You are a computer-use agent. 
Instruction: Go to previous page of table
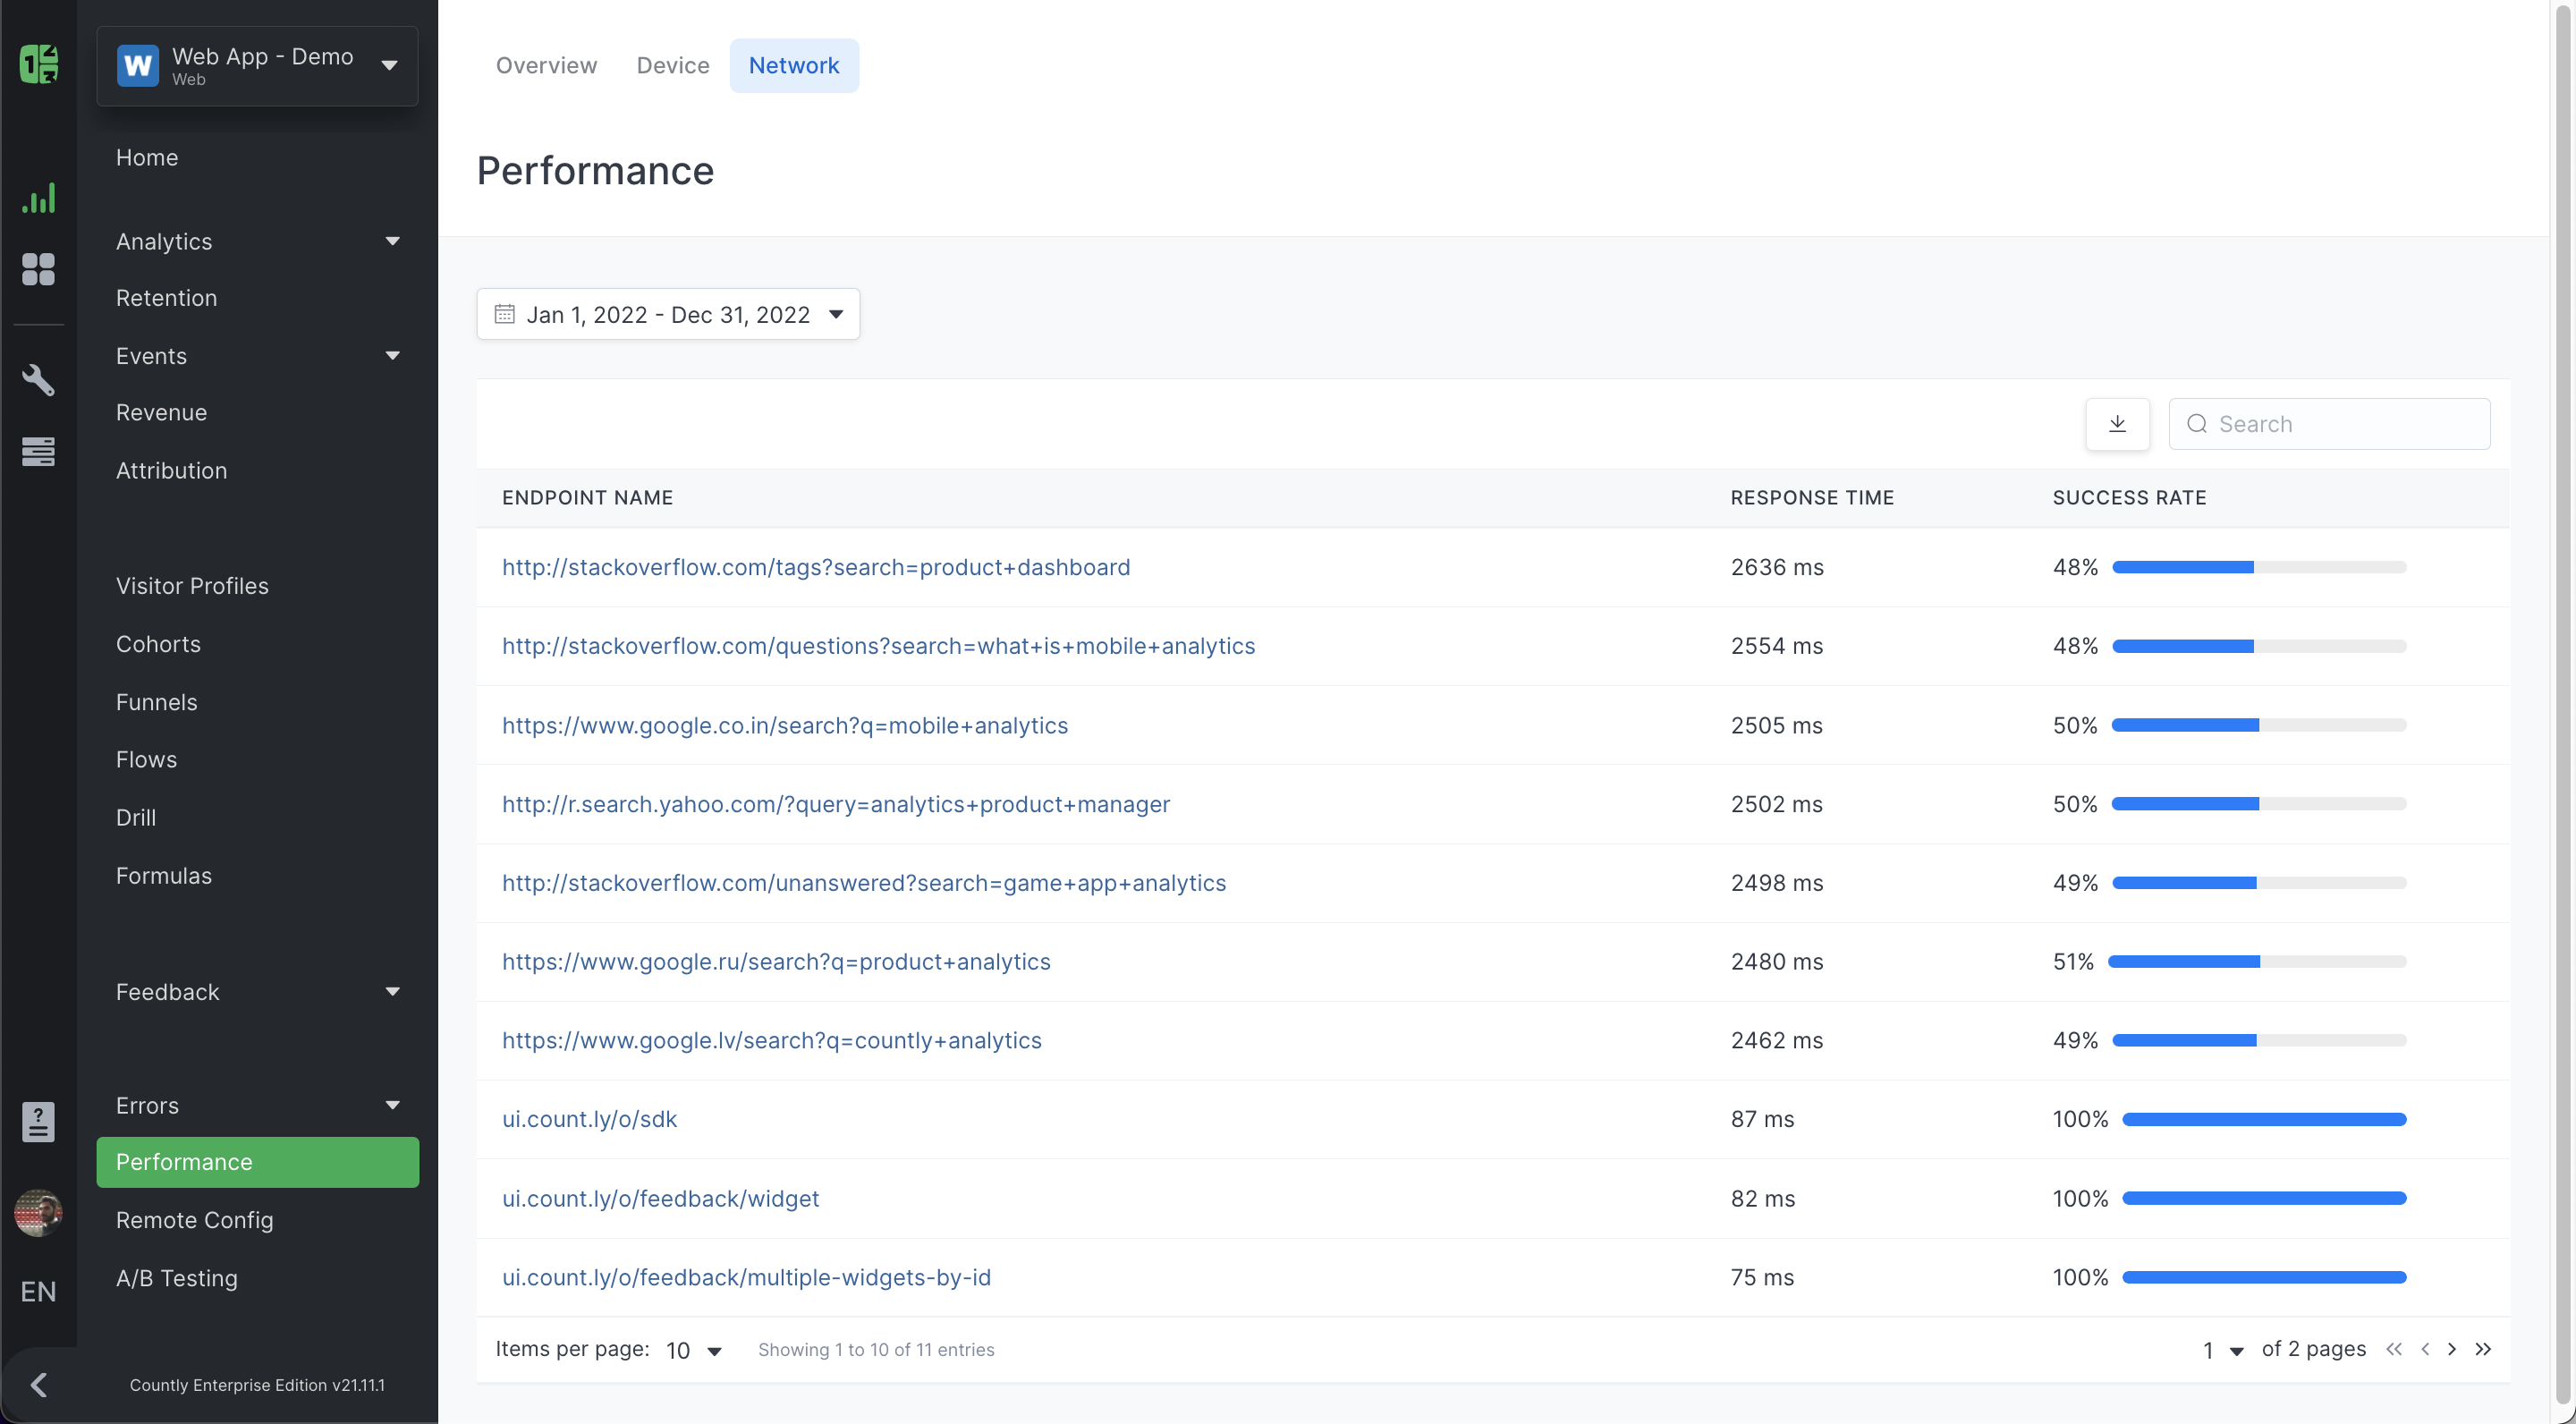(x=2424, y=1349)
